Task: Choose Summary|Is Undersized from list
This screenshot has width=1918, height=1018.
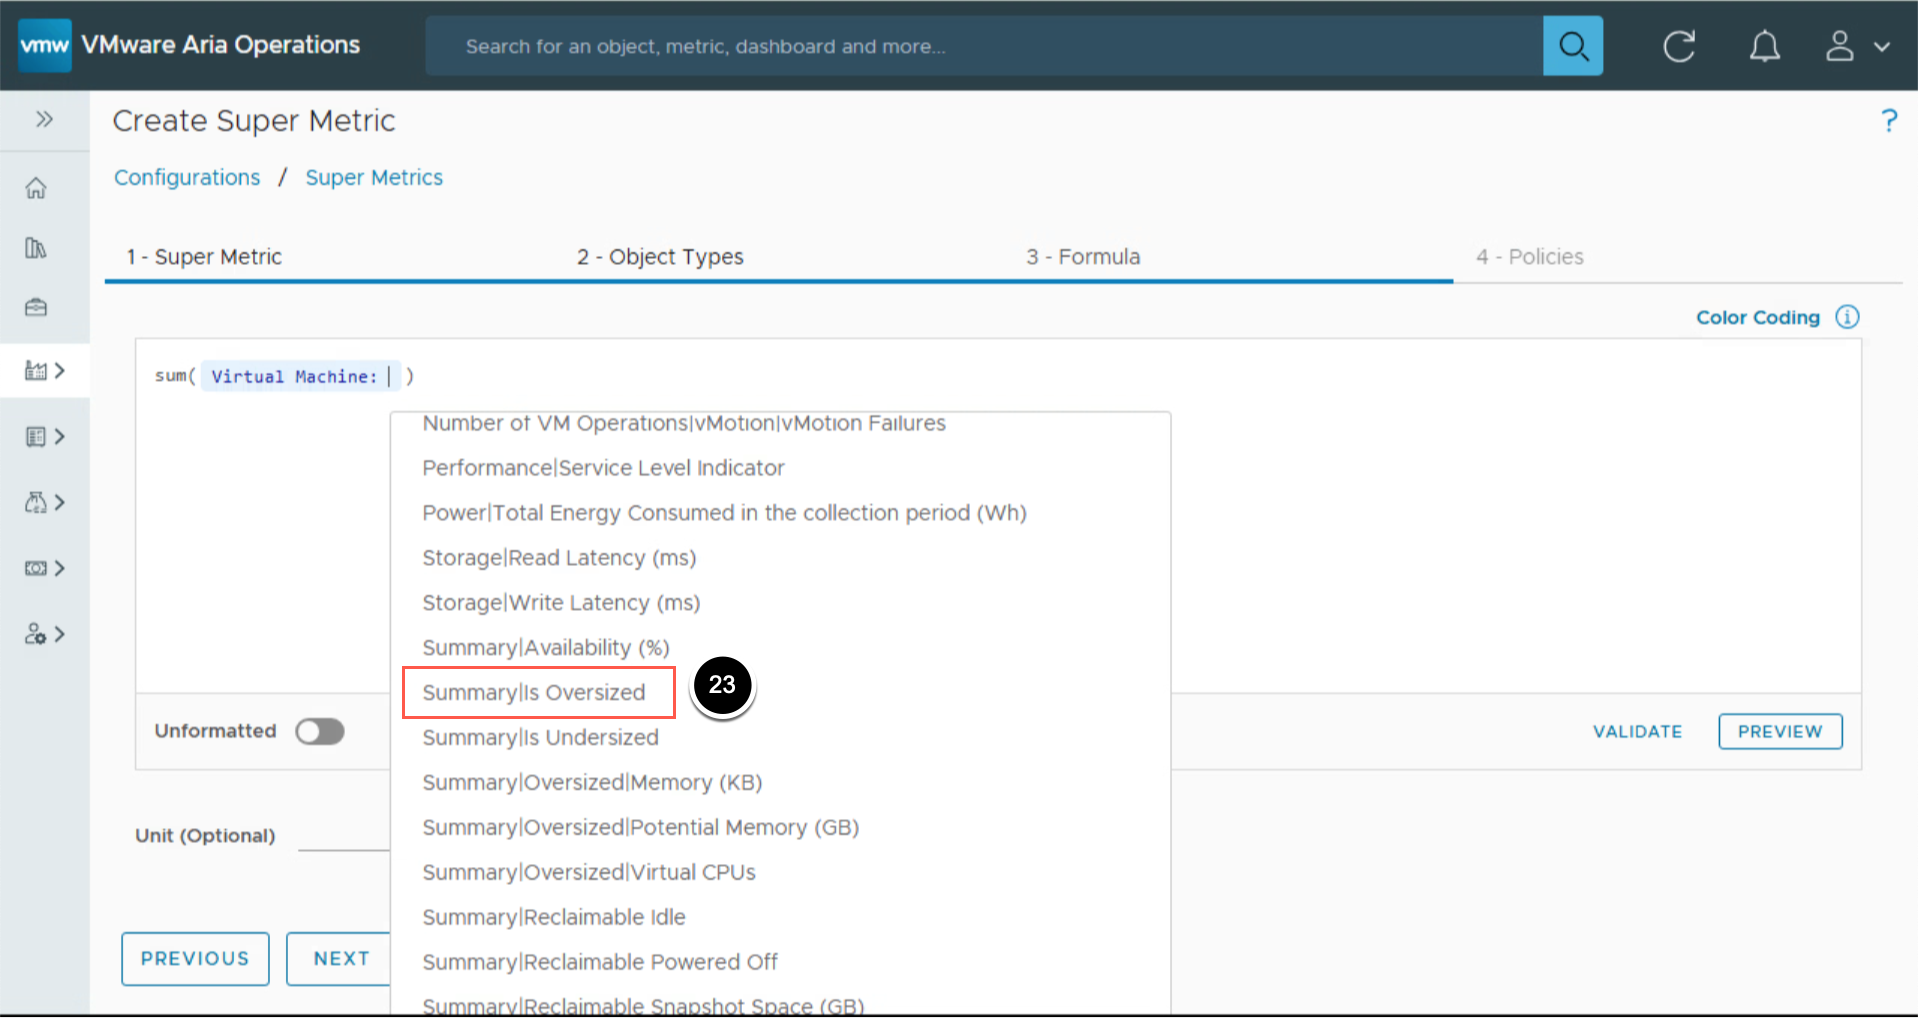Action: click(x=540, y=737)
